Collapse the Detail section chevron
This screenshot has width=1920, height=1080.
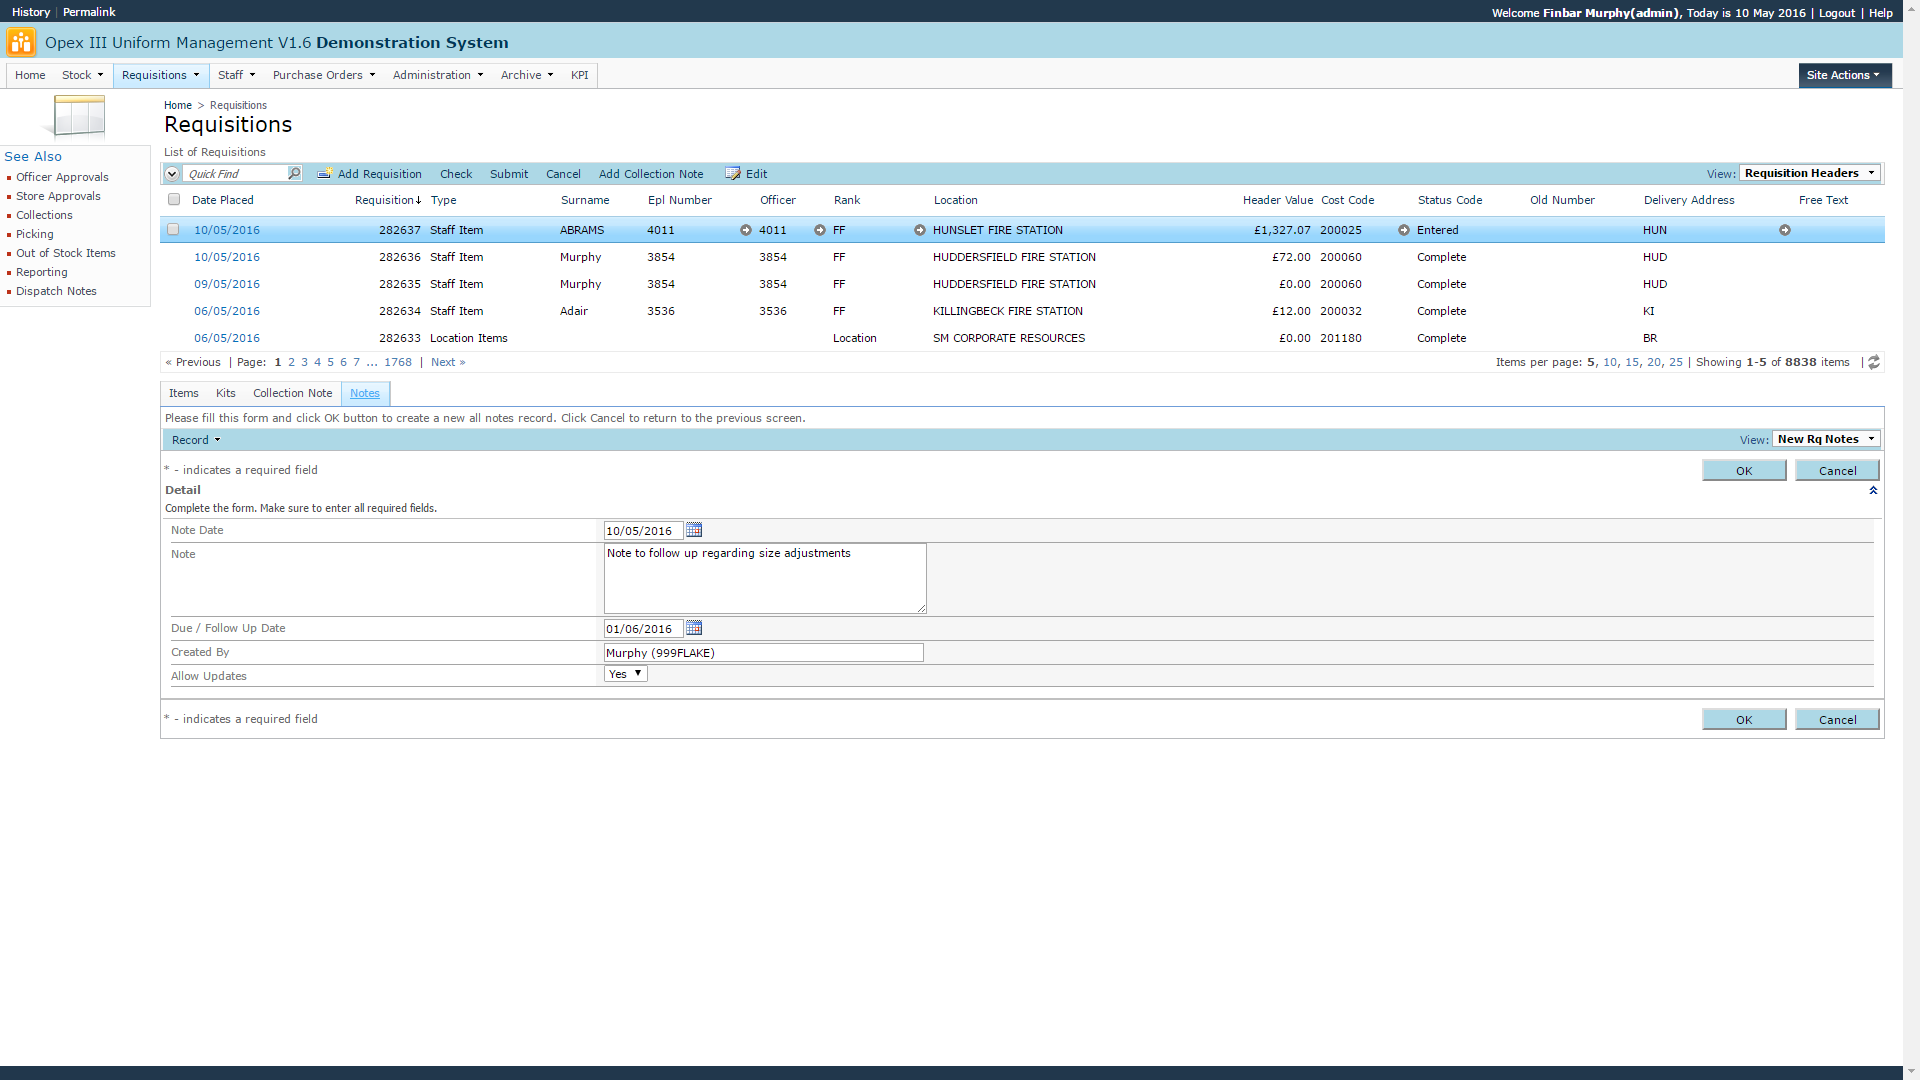1873,490
